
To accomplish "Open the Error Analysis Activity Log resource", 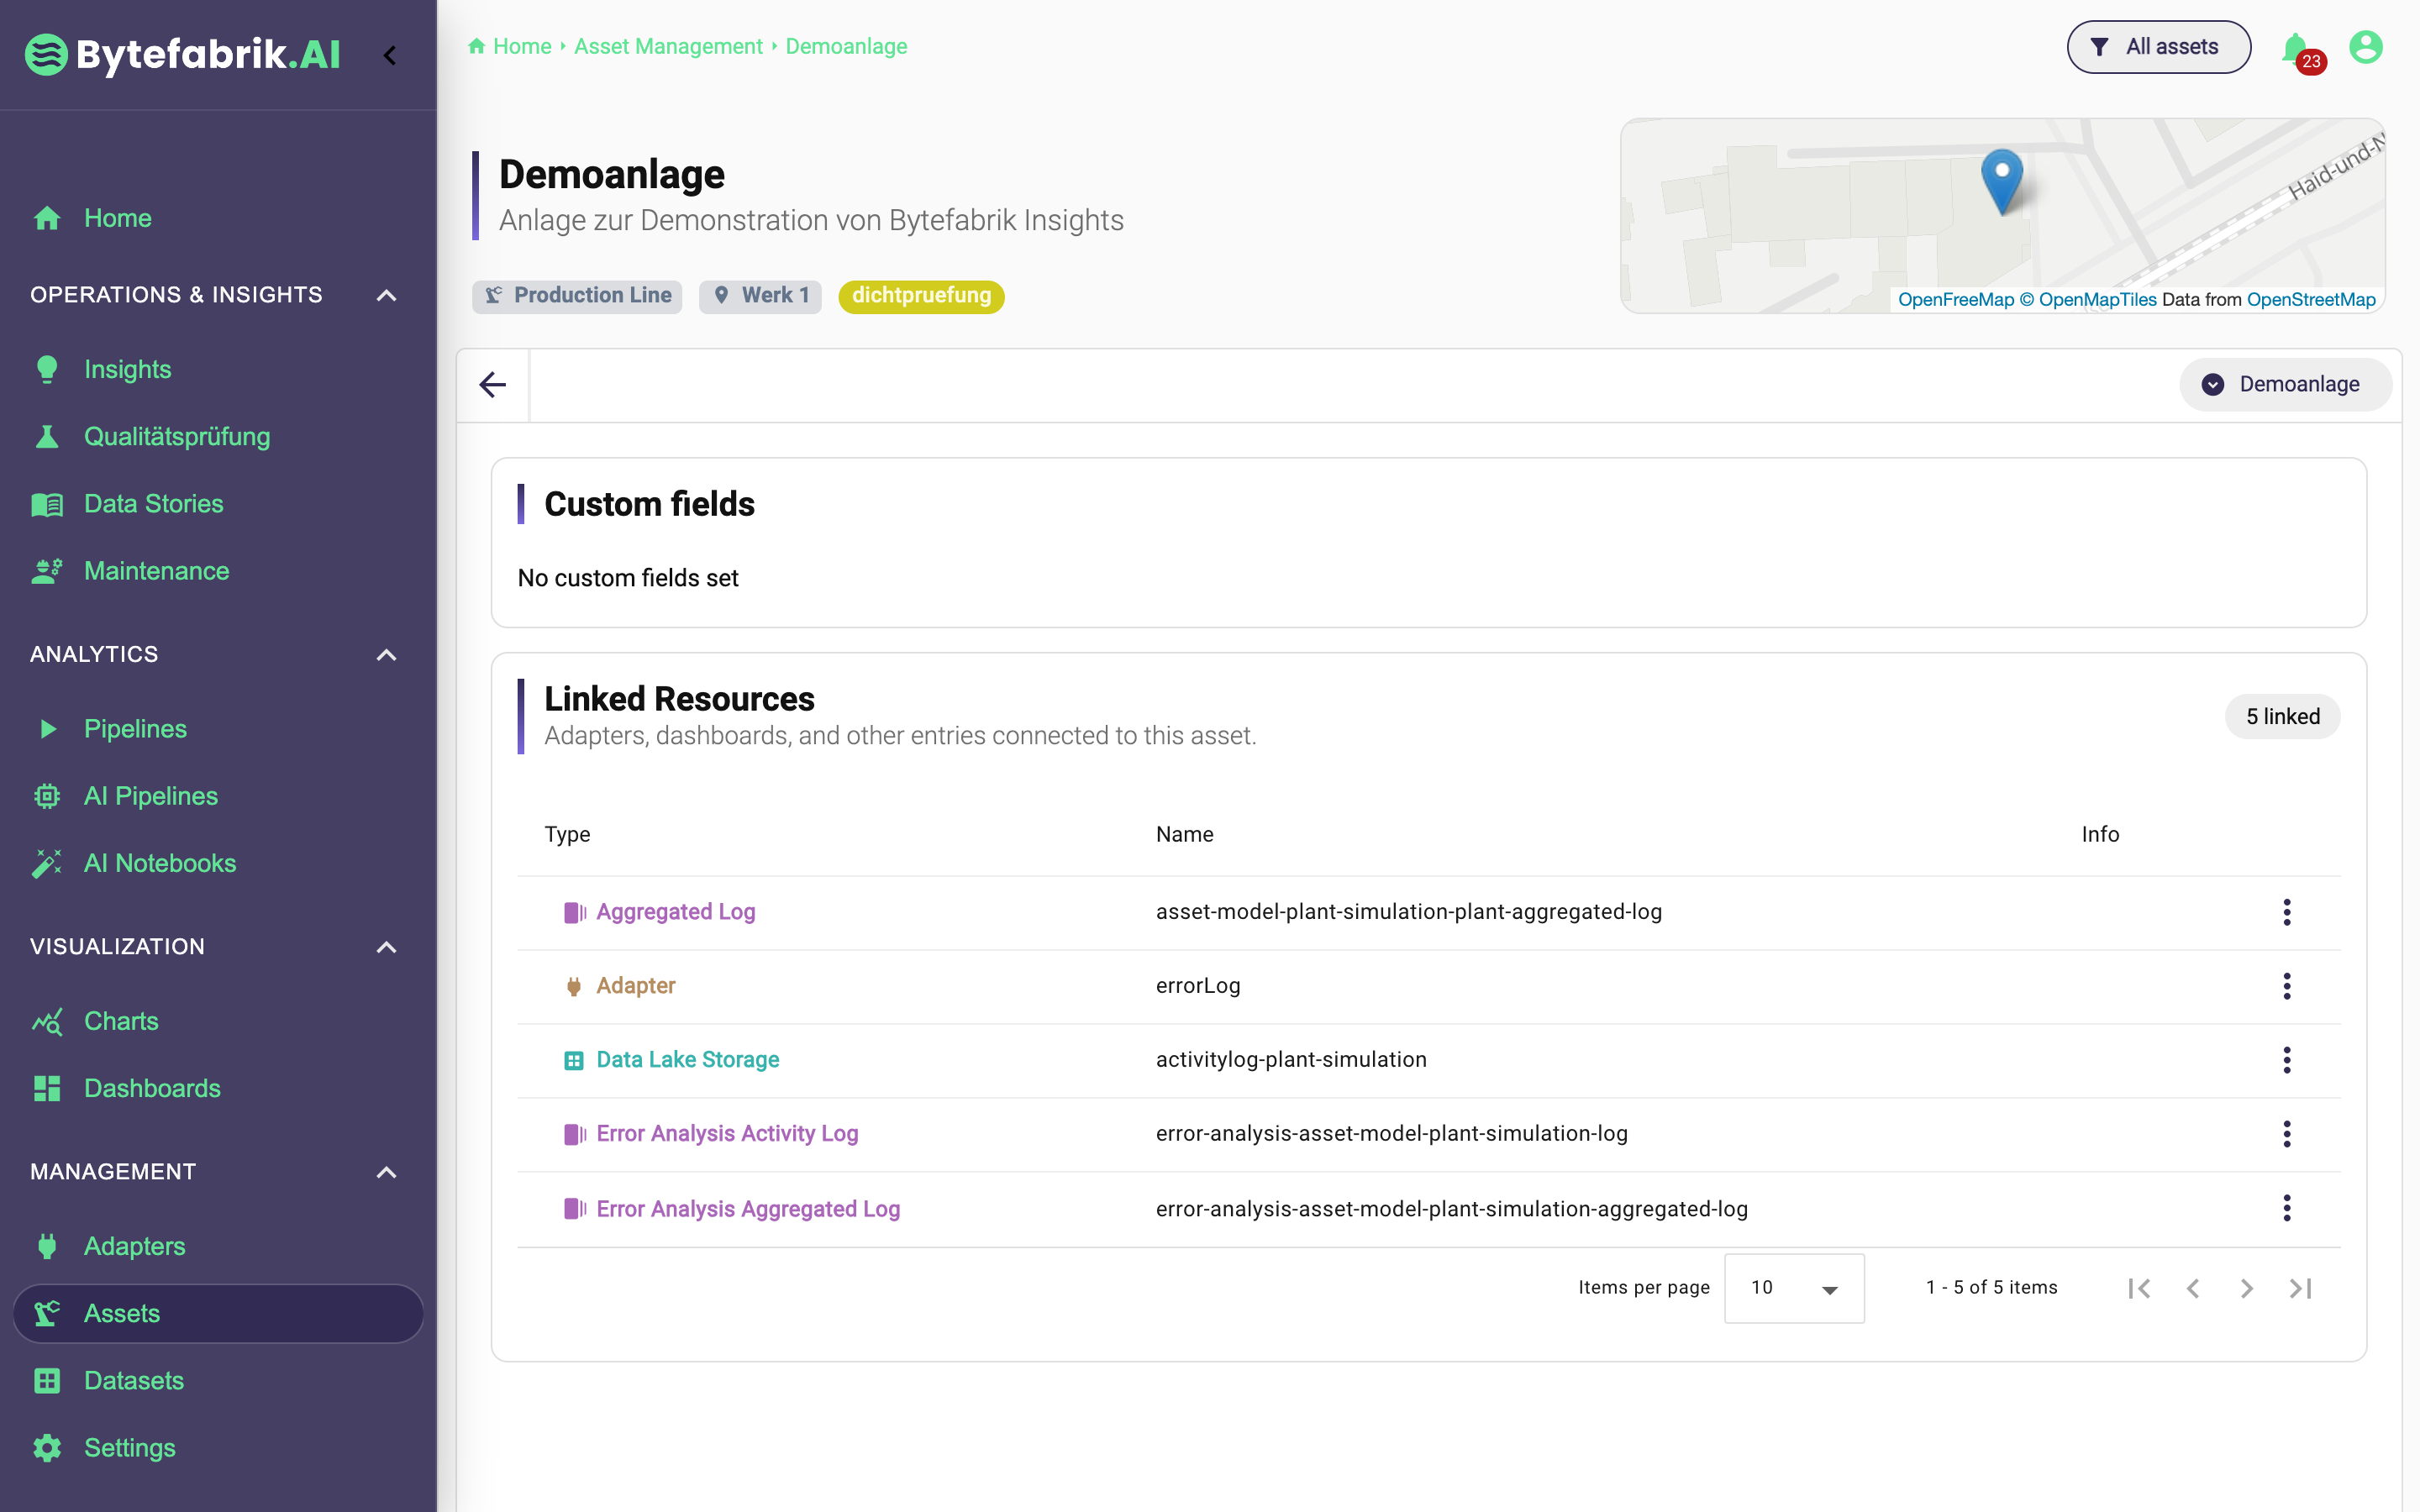I will (x=727, y=1134).
